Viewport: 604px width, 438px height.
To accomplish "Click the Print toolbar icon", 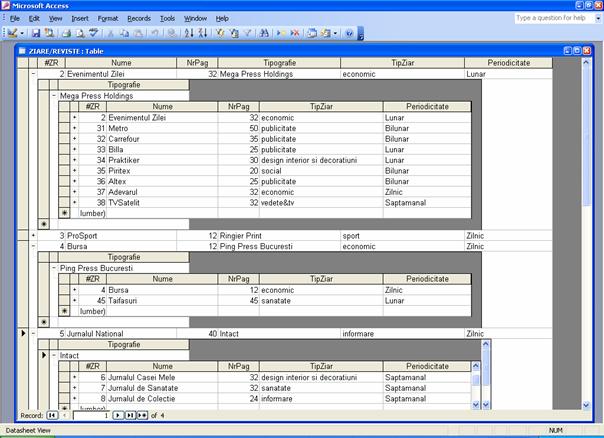I will [65, 33].
